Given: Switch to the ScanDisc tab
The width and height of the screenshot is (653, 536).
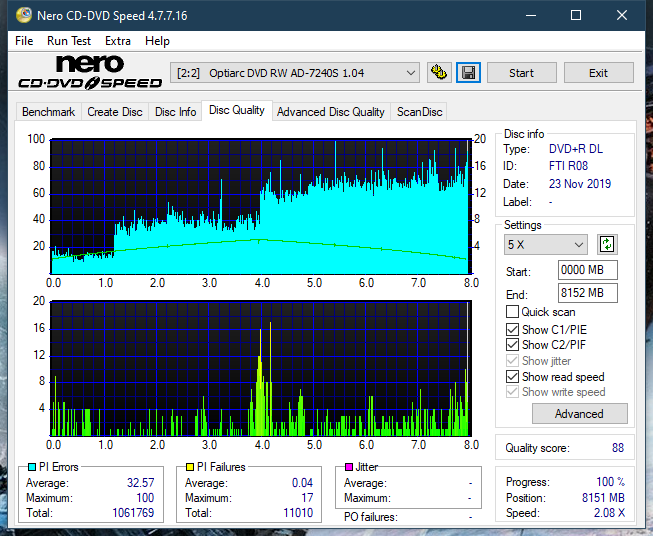Looking at the screenshot, I should 419,112.
